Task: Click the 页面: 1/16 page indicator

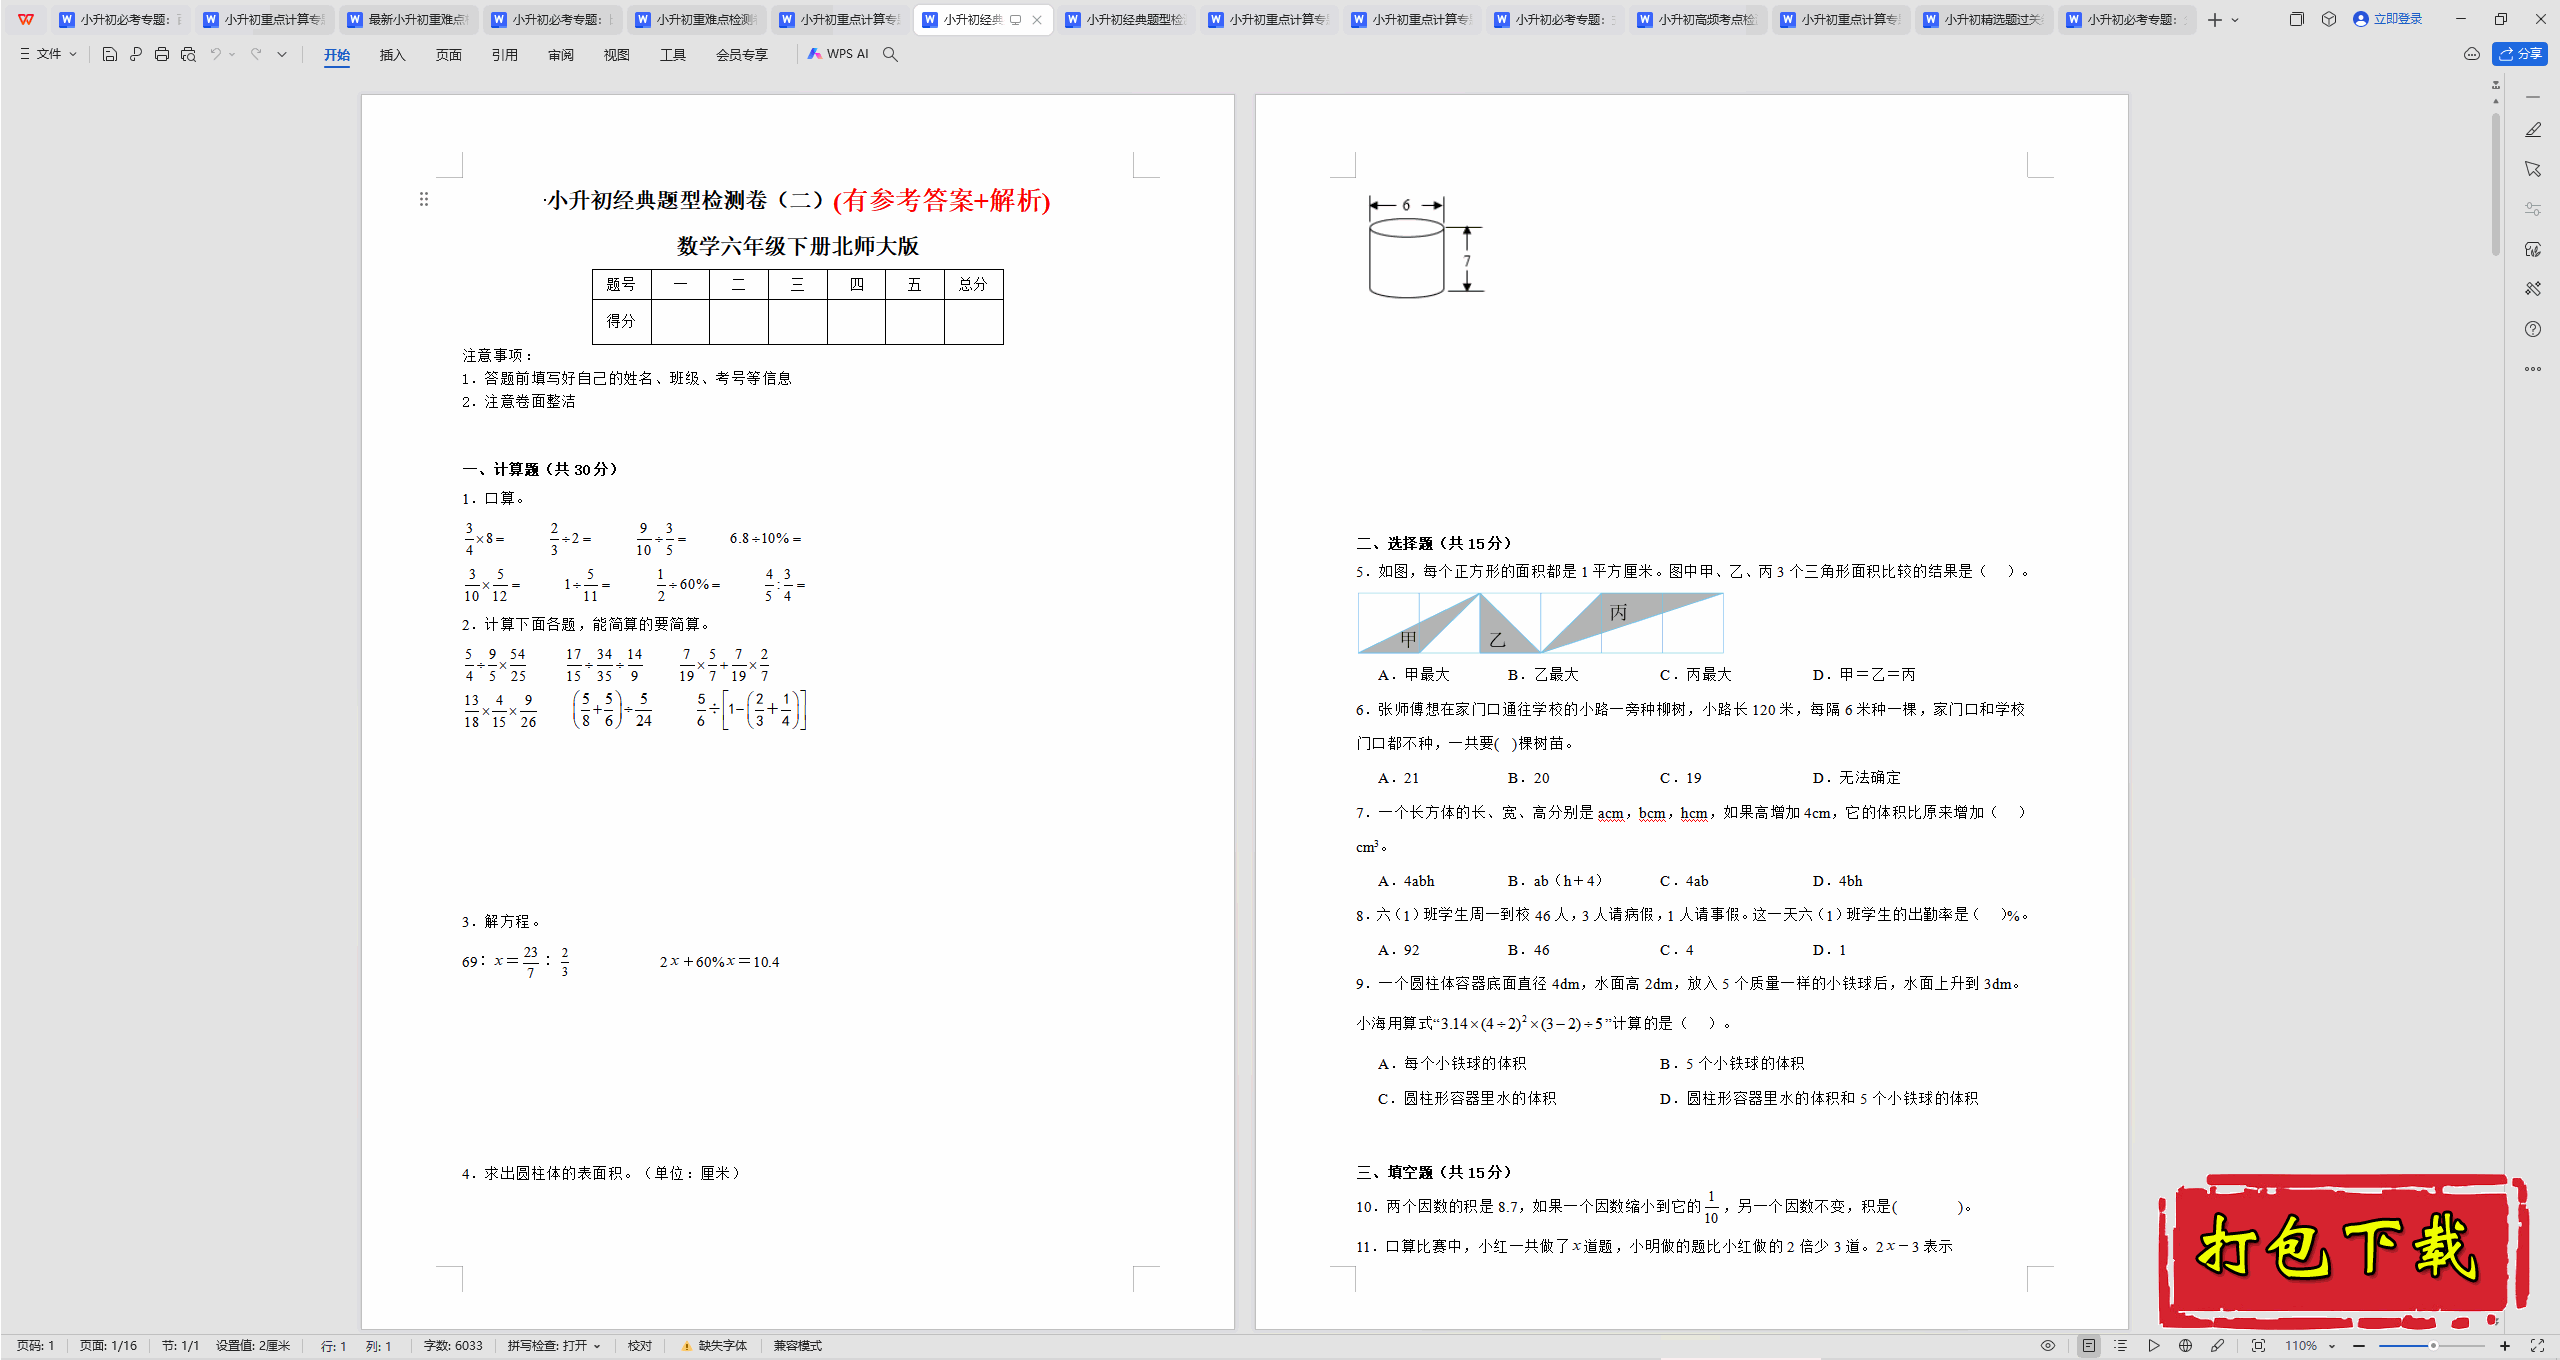Action: [x=108, y=1346]
